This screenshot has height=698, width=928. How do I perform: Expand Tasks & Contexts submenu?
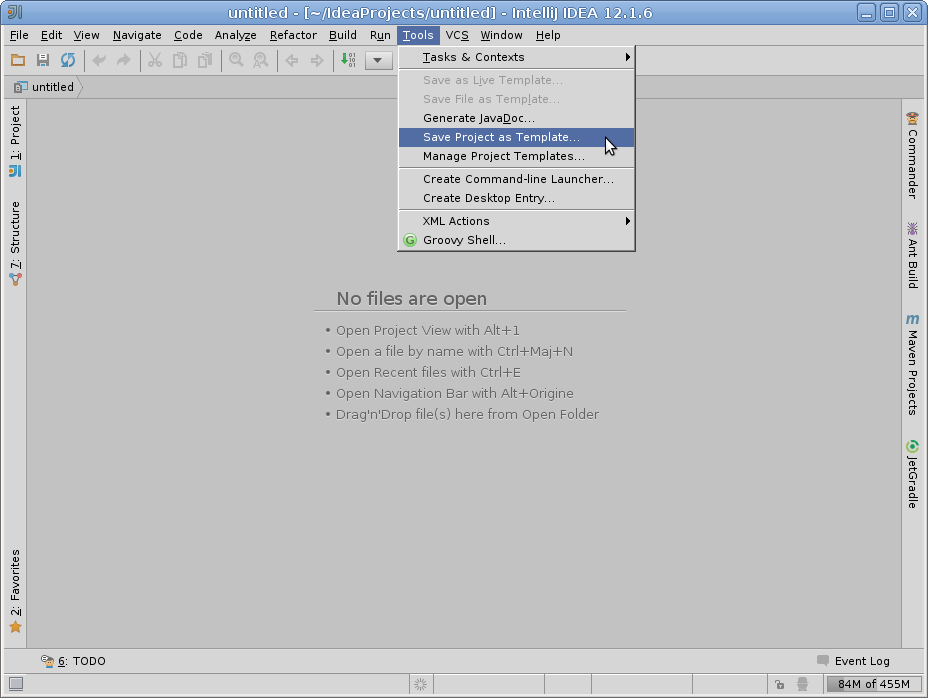[516, 57]
